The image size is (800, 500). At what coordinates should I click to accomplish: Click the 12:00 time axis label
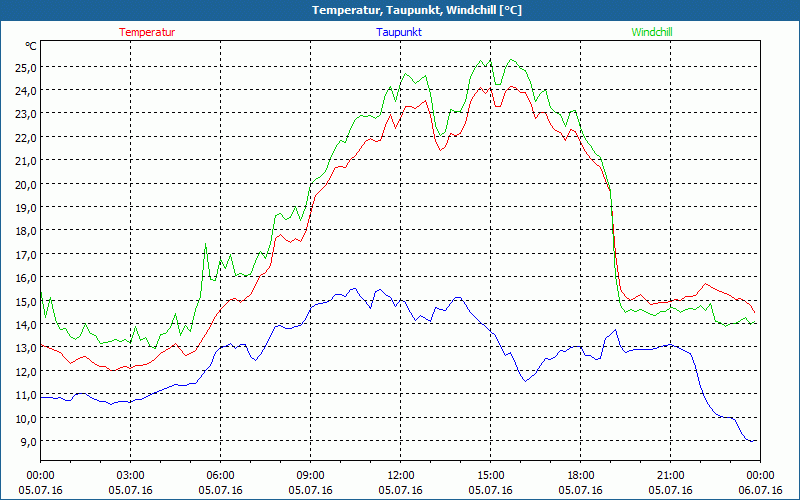pyautogui.click(x=401, y=476)
